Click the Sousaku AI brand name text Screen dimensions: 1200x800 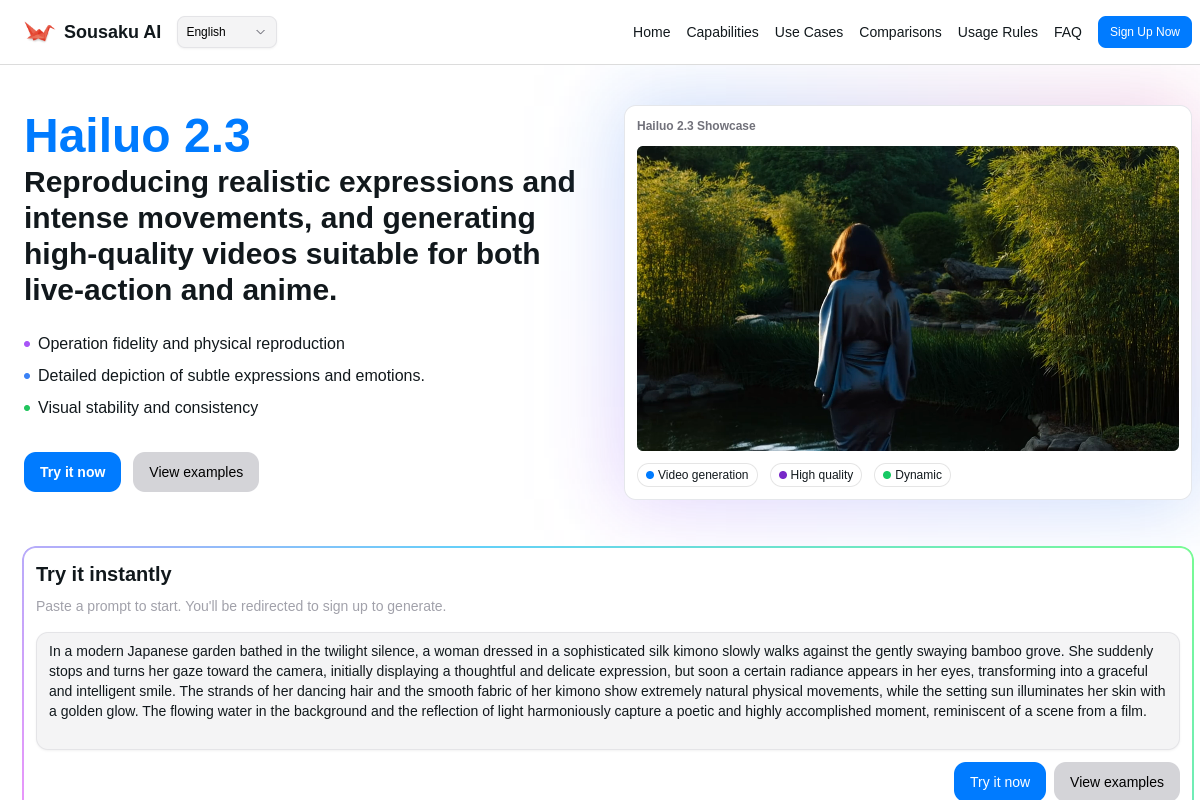tap(112, 32)
